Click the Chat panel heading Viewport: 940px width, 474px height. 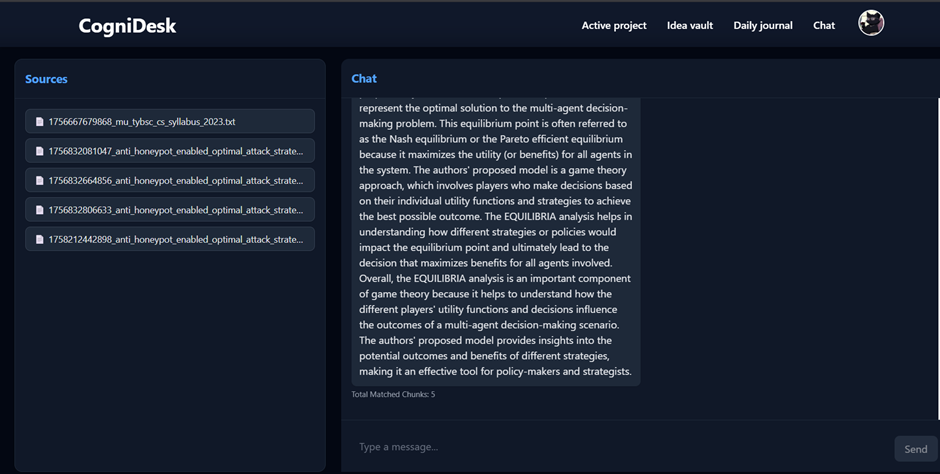tap(364, 79)
